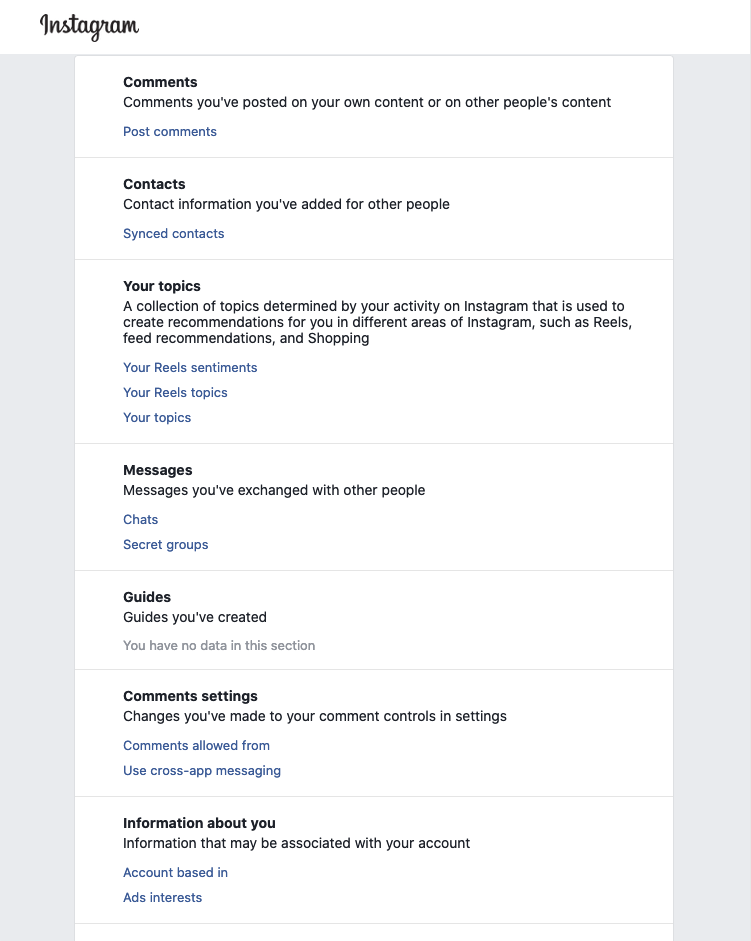The width and height of the screenshot is (751, 941).
Task: Click the bold Your topics section heading
Action: [x=162, y=286]
